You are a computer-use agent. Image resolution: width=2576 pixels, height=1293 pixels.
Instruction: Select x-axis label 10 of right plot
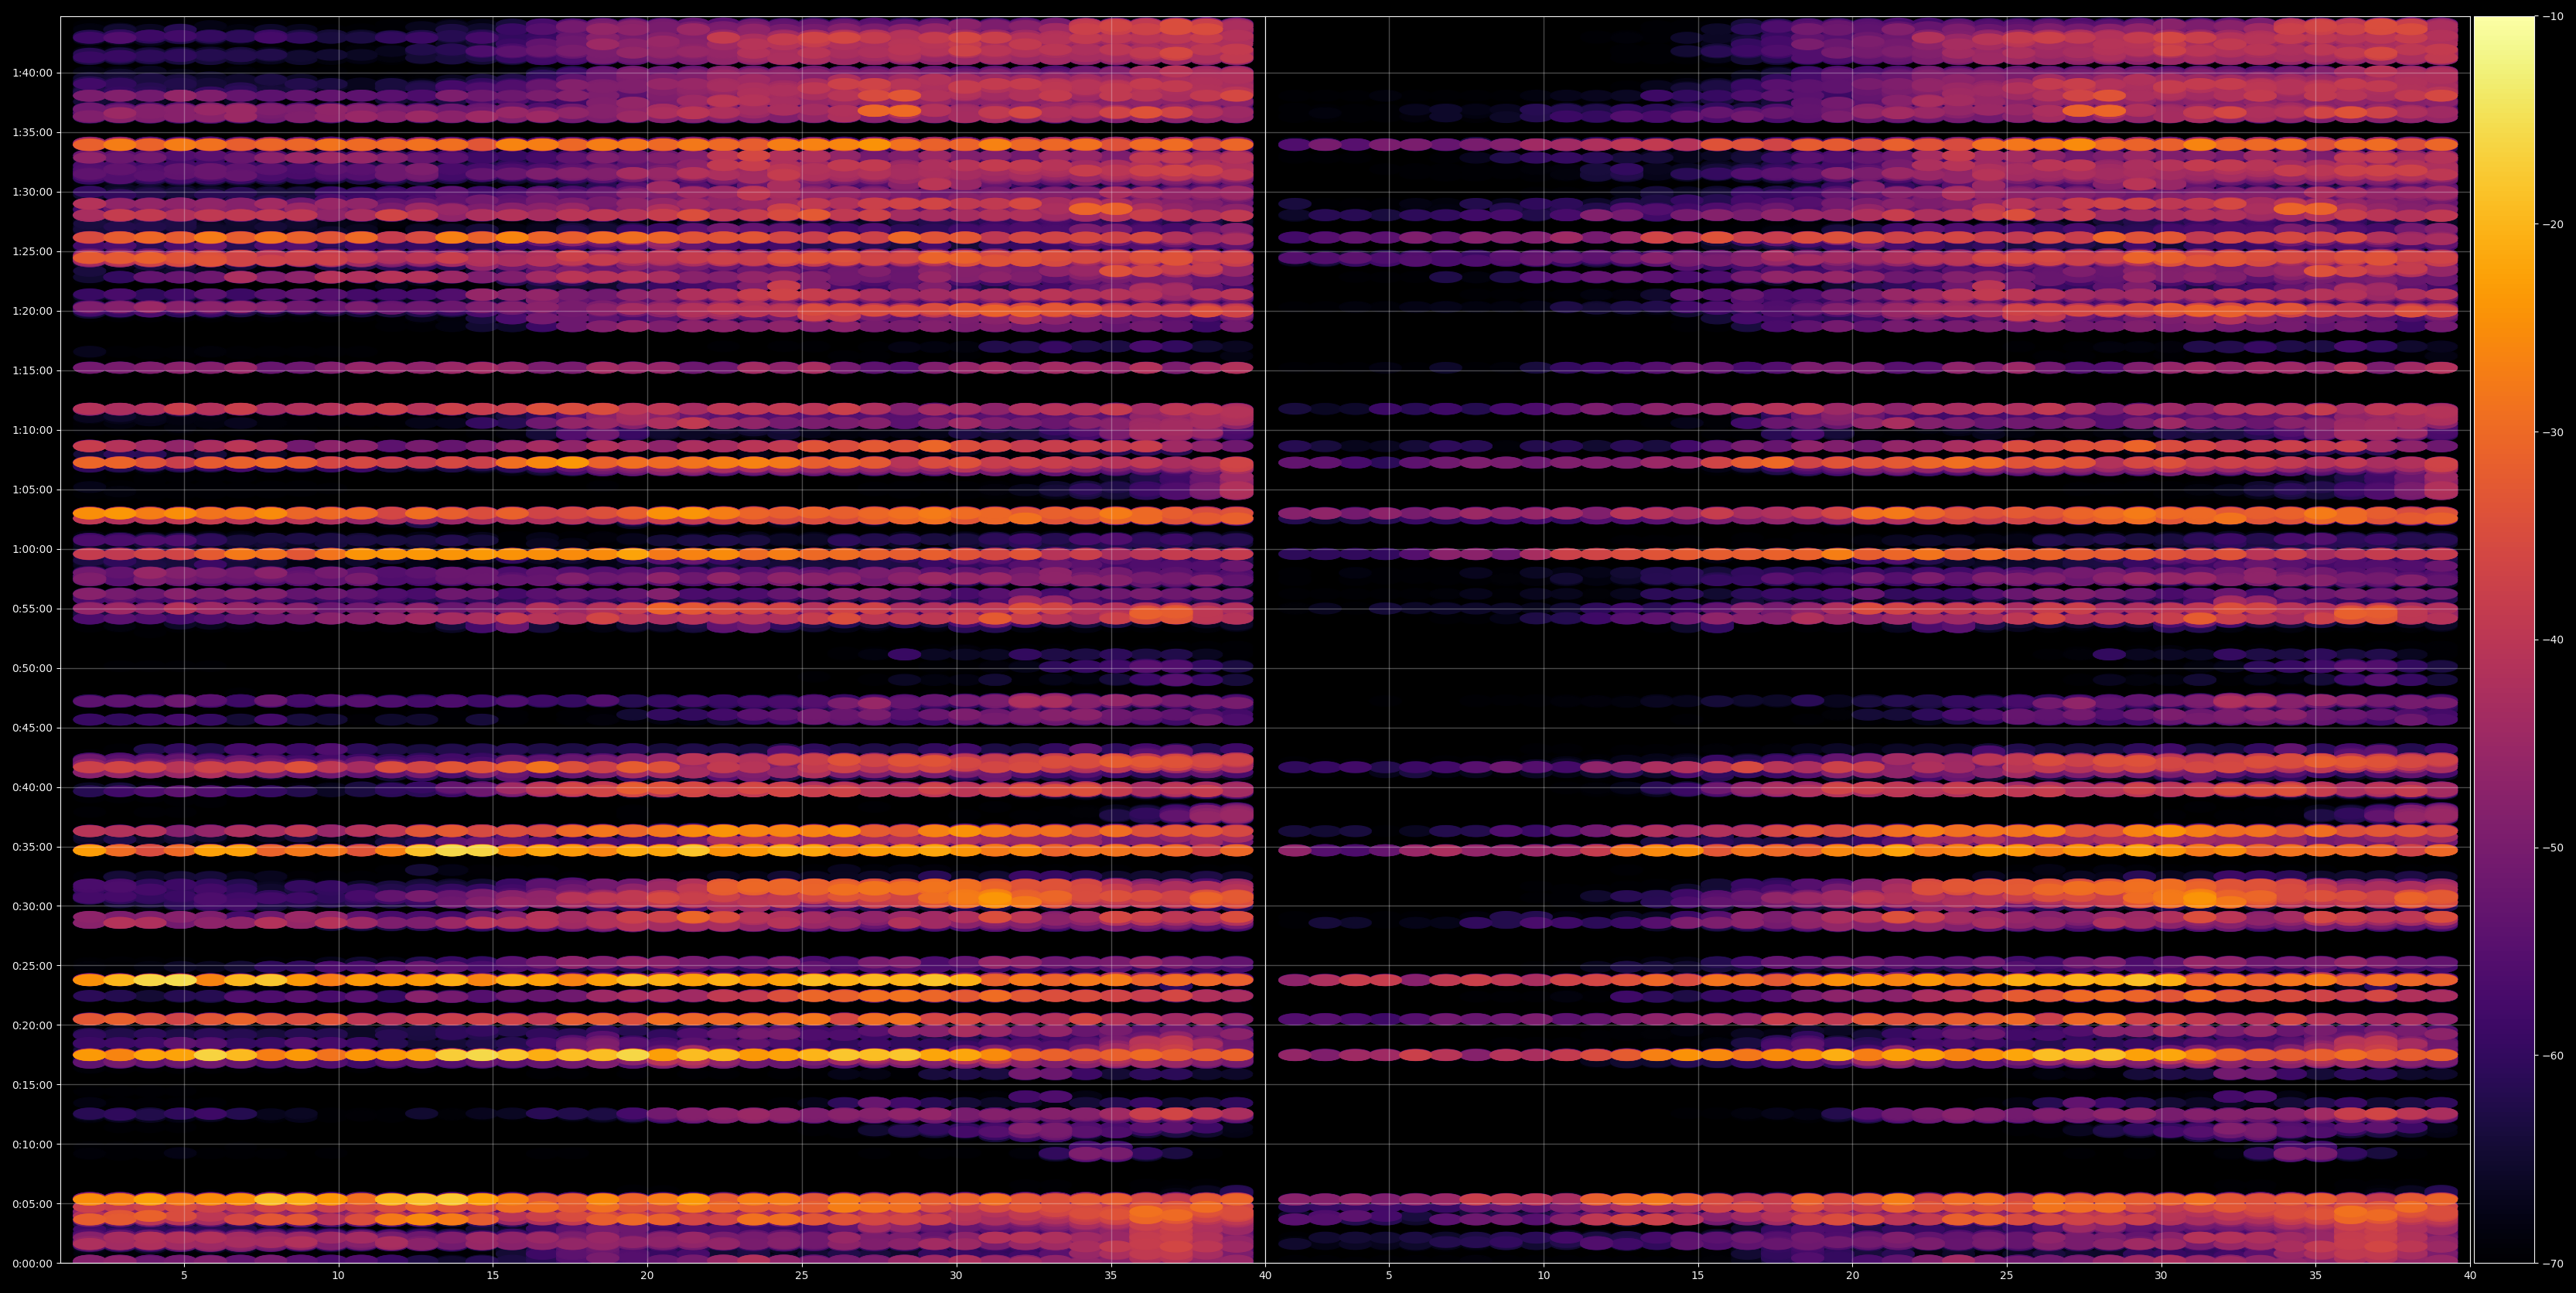coord(1543,1276)
